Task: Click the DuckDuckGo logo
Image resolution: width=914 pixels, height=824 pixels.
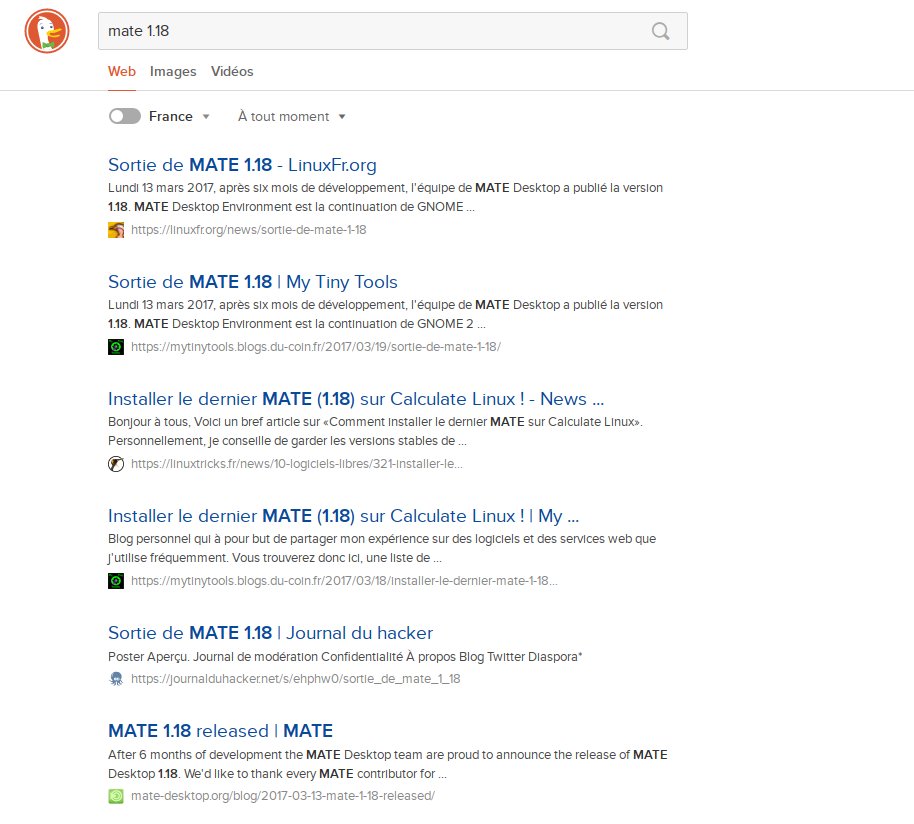Action: pyautogui.click(x=47, y=31)
